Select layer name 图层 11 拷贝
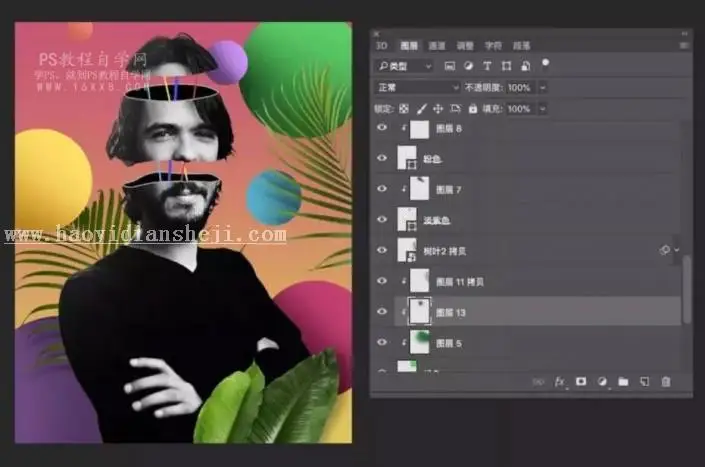This screenshot has width=705, height=467. [460, 282]
